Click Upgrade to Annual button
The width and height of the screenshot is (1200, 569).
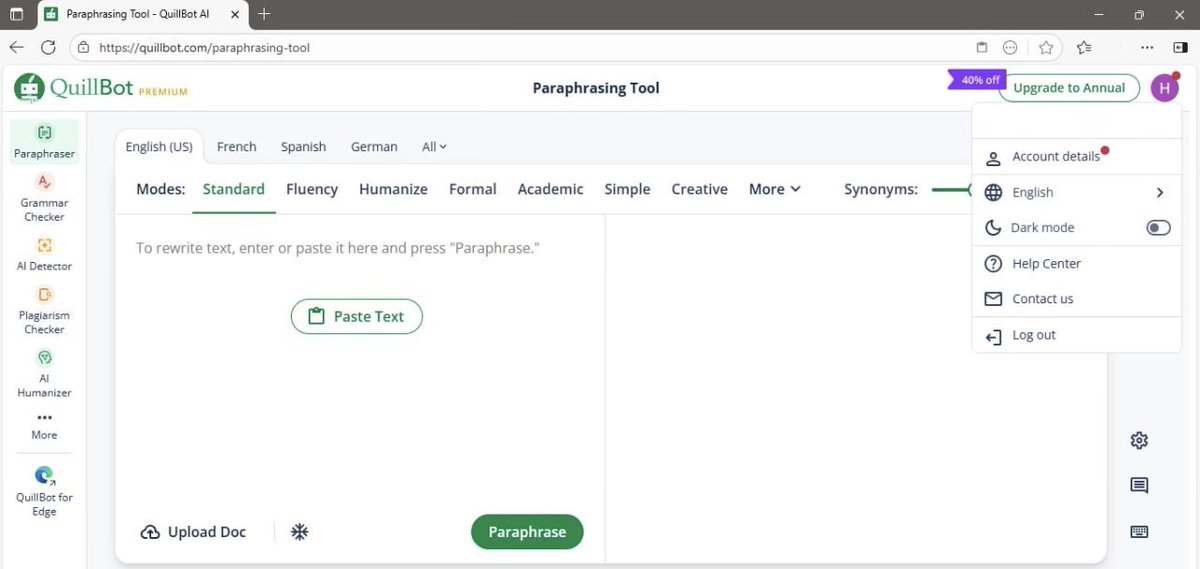click(x=1069, y=88)
